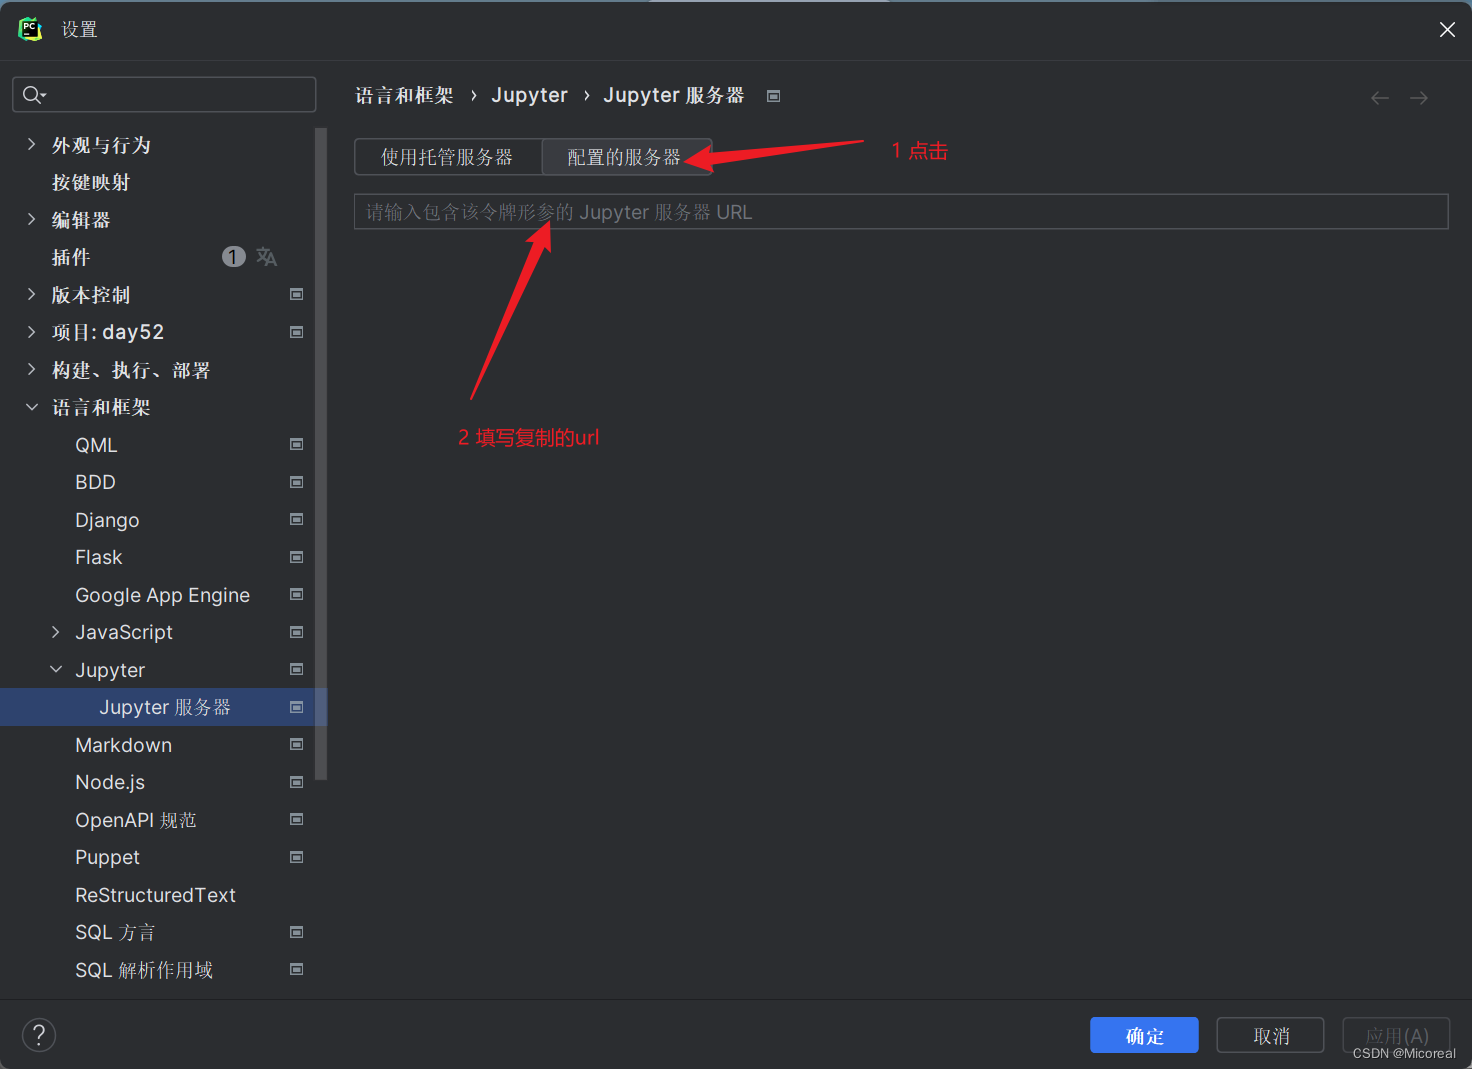Click project-level icon beside Puppet

[x=296, y=857]
